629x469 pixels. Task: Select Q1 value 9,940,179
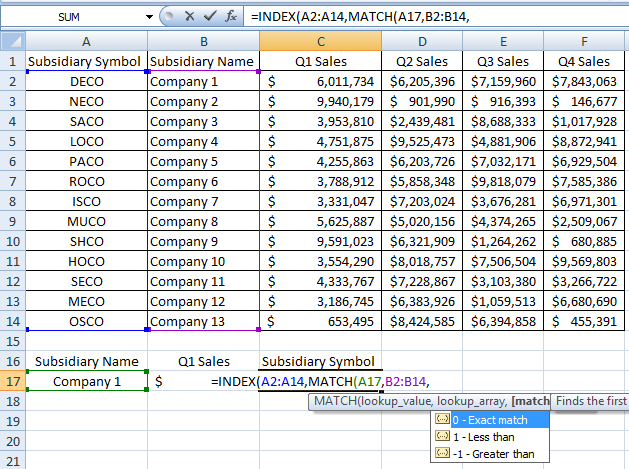pos(321,102)
